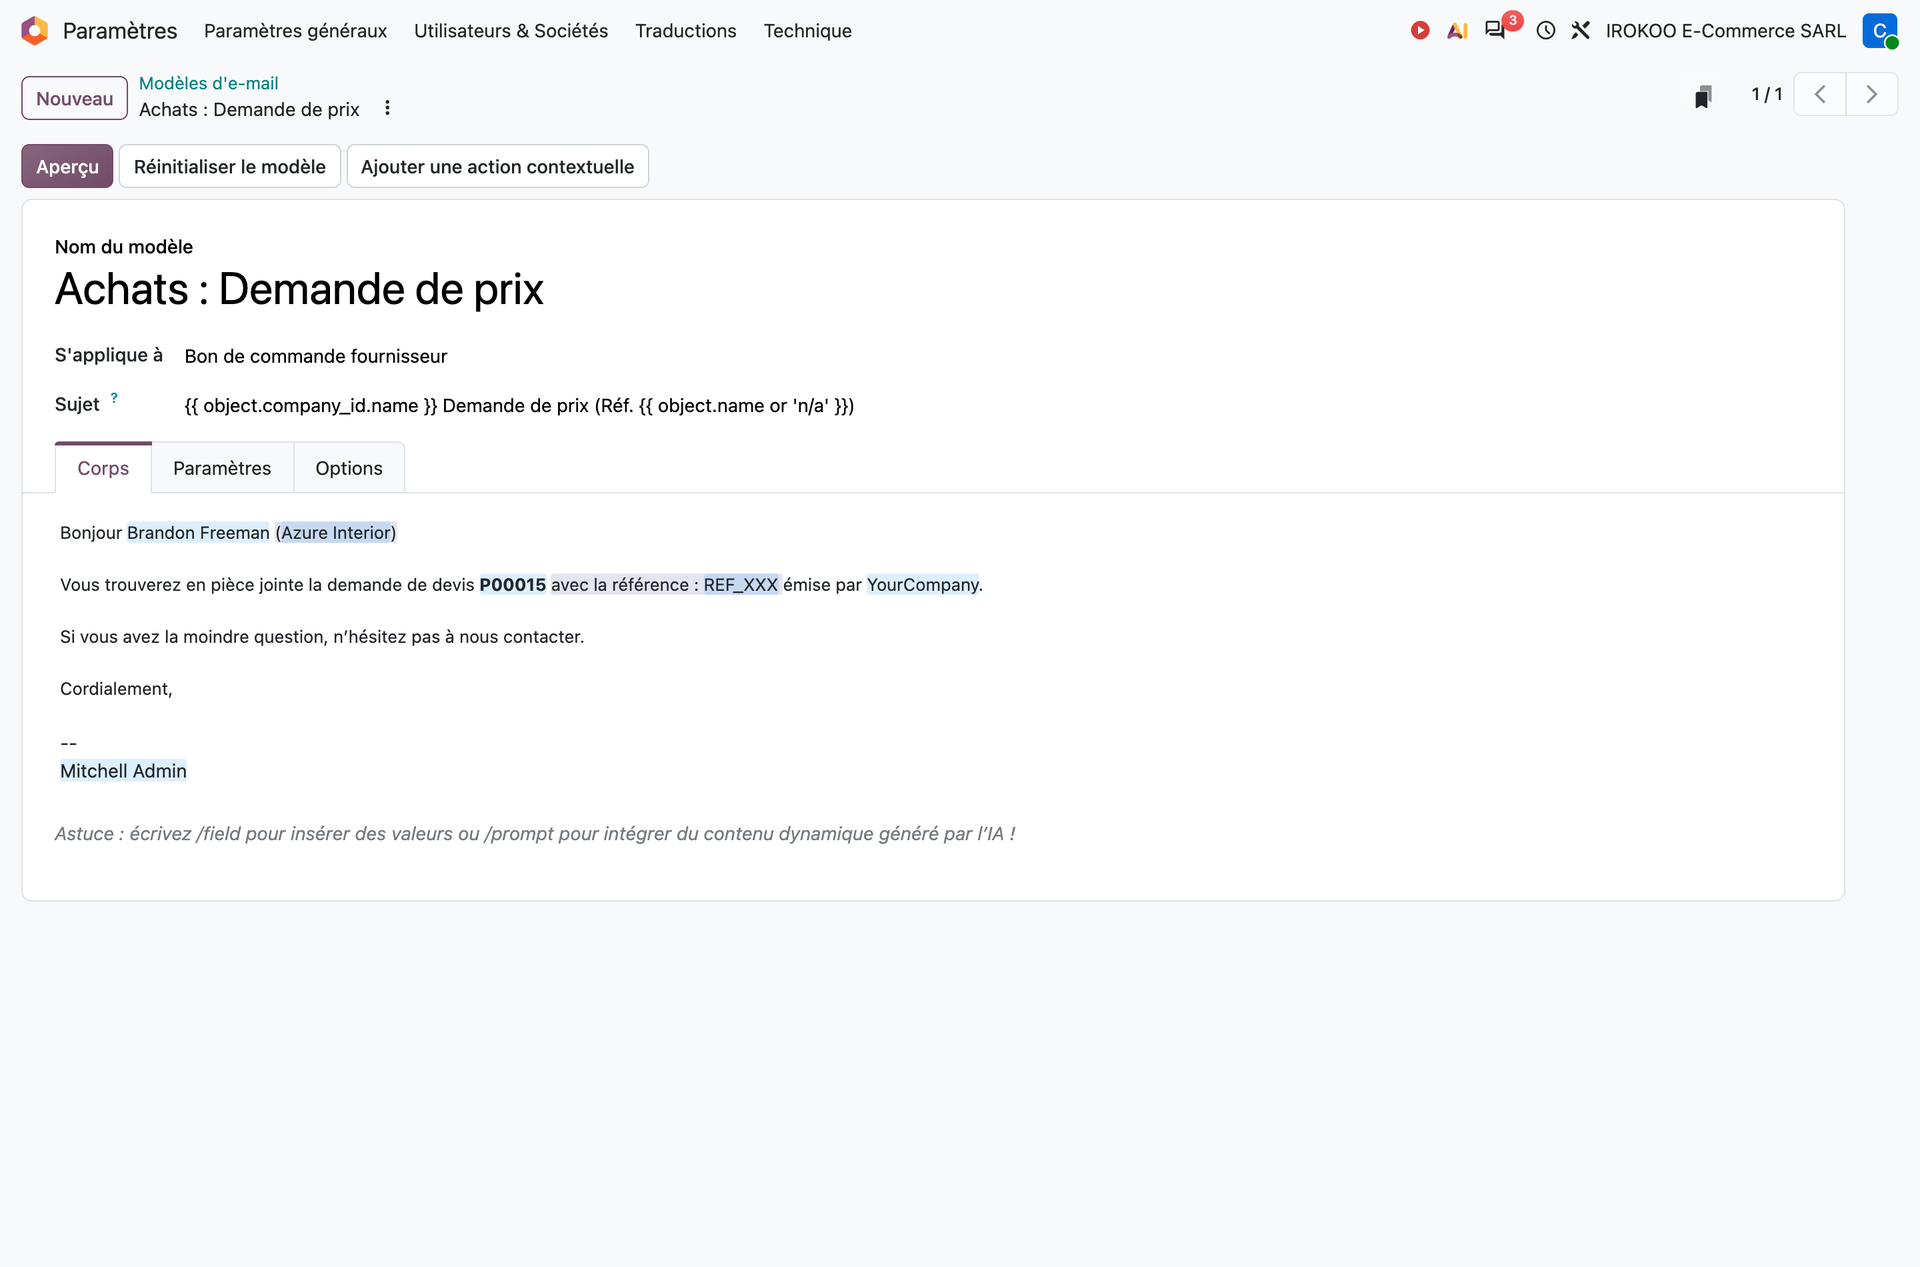Click the Sujet help question mark
Screen dimensions: 1920x1267
(x=114, y=398)
